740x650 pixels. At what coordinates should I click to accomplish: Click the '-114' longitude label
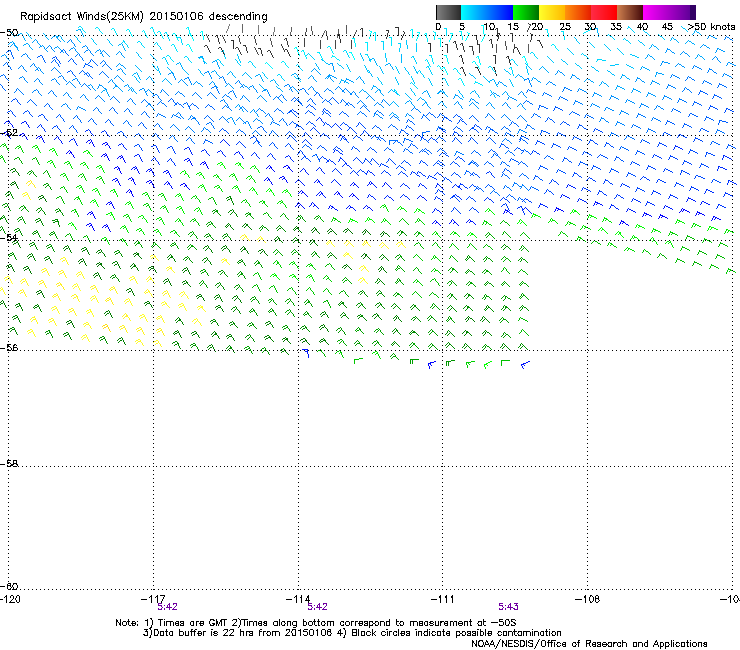(x=298, y=599)
